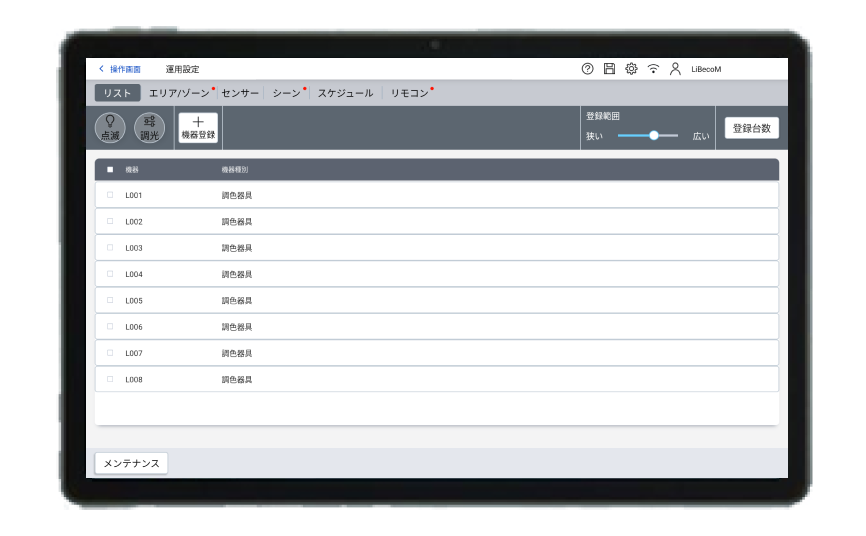Click the user account icon
The image size is (866, 536).
675,69
